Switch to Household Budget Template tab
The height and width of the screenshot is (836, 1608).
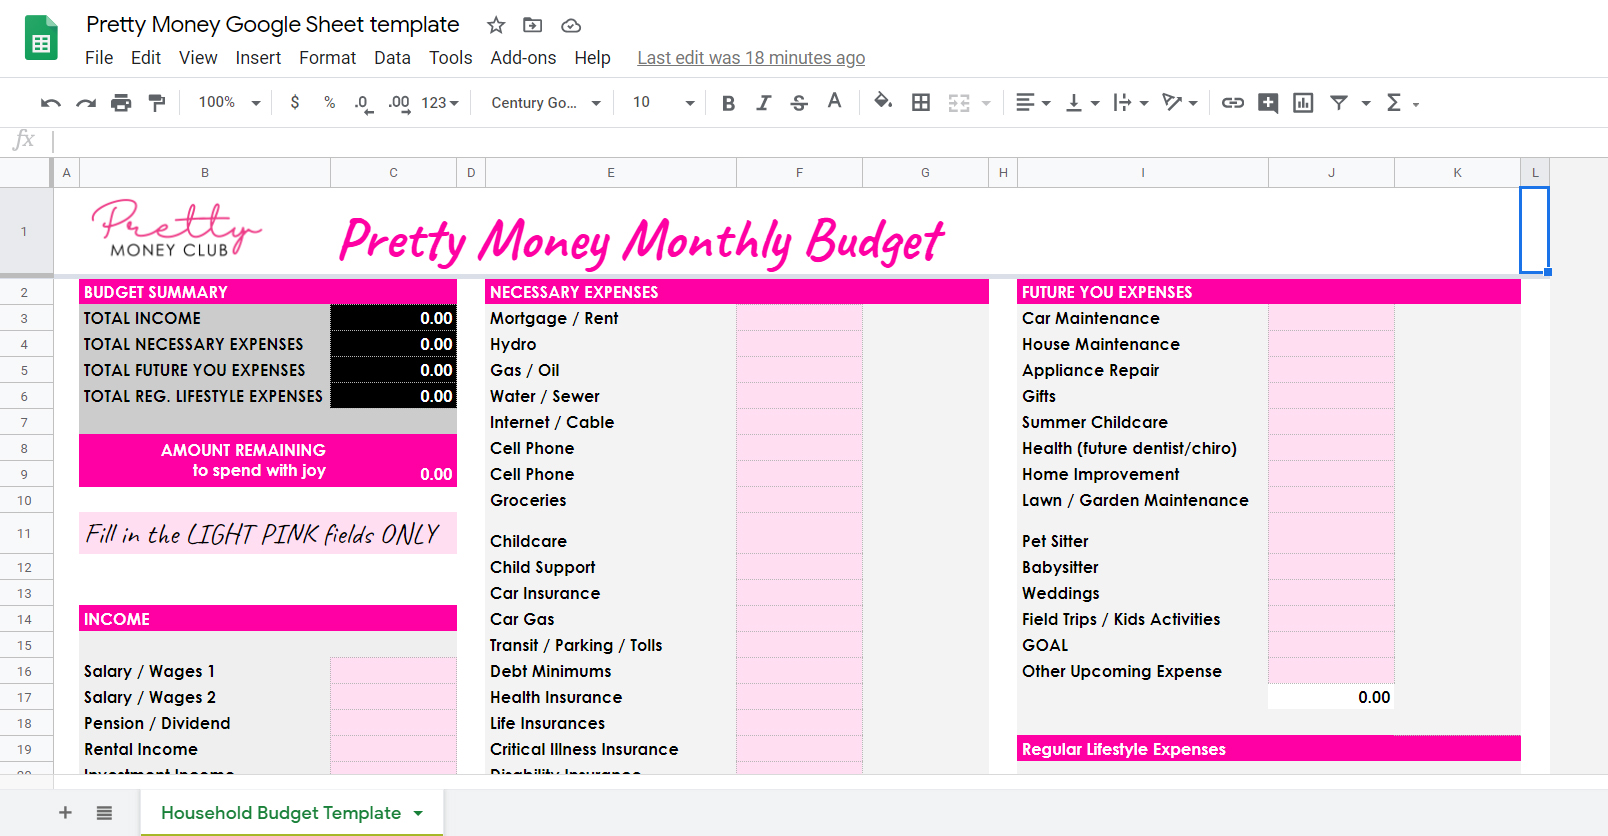pyautogui.click(x=281, y=813)
